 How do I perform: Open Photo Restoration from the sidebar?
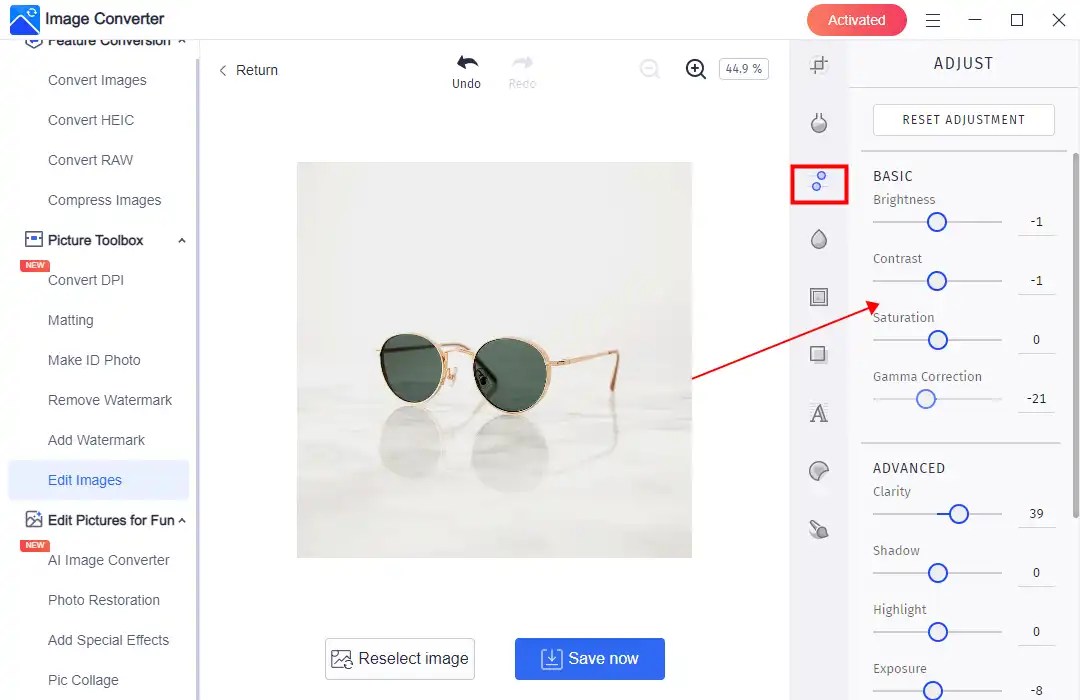pos(104,600)
